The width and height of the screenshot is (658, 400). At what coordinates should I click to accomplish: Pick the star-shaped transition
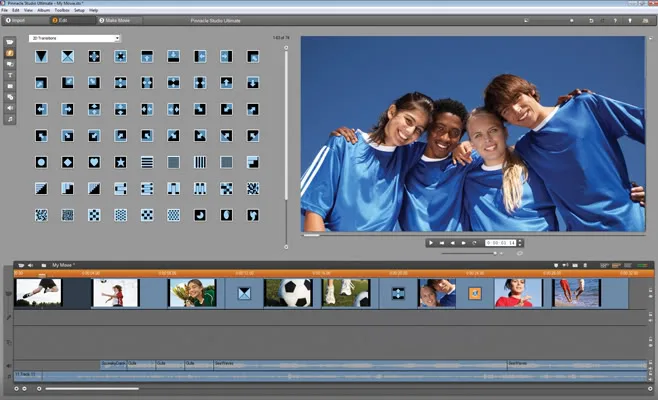point(120,162)
